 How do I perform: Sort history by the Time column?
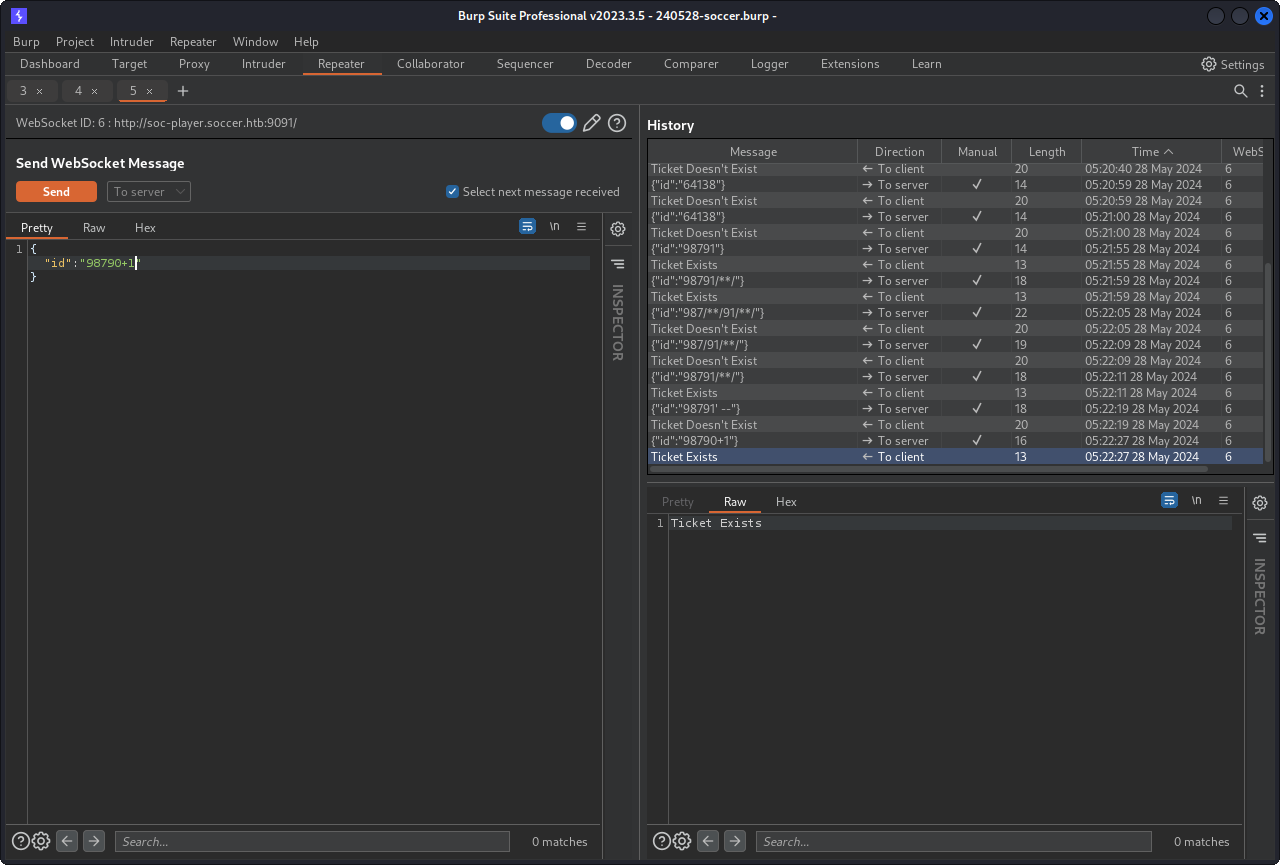coord(1151,152)
